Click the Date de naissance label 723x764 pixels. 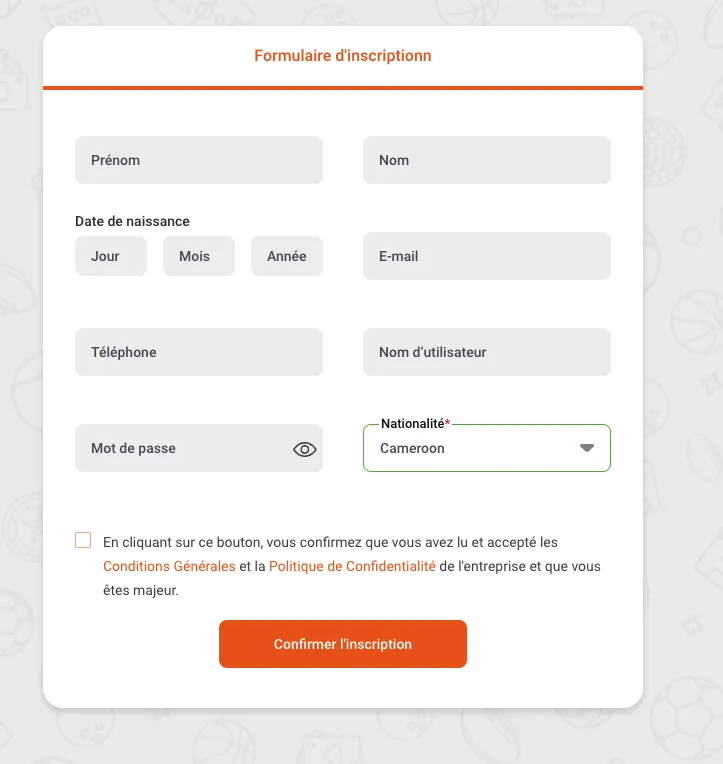[132, 221]
